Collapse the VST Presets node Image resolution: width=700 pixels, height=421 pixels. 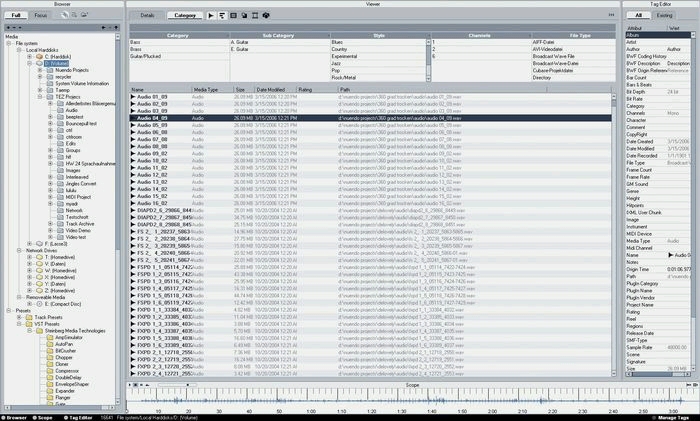[19, 324]
